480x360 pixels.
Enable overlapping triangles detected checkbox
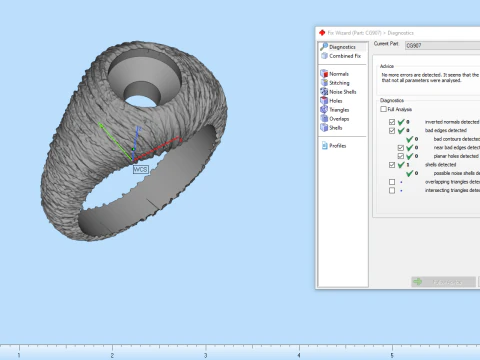tap(392, 182)
